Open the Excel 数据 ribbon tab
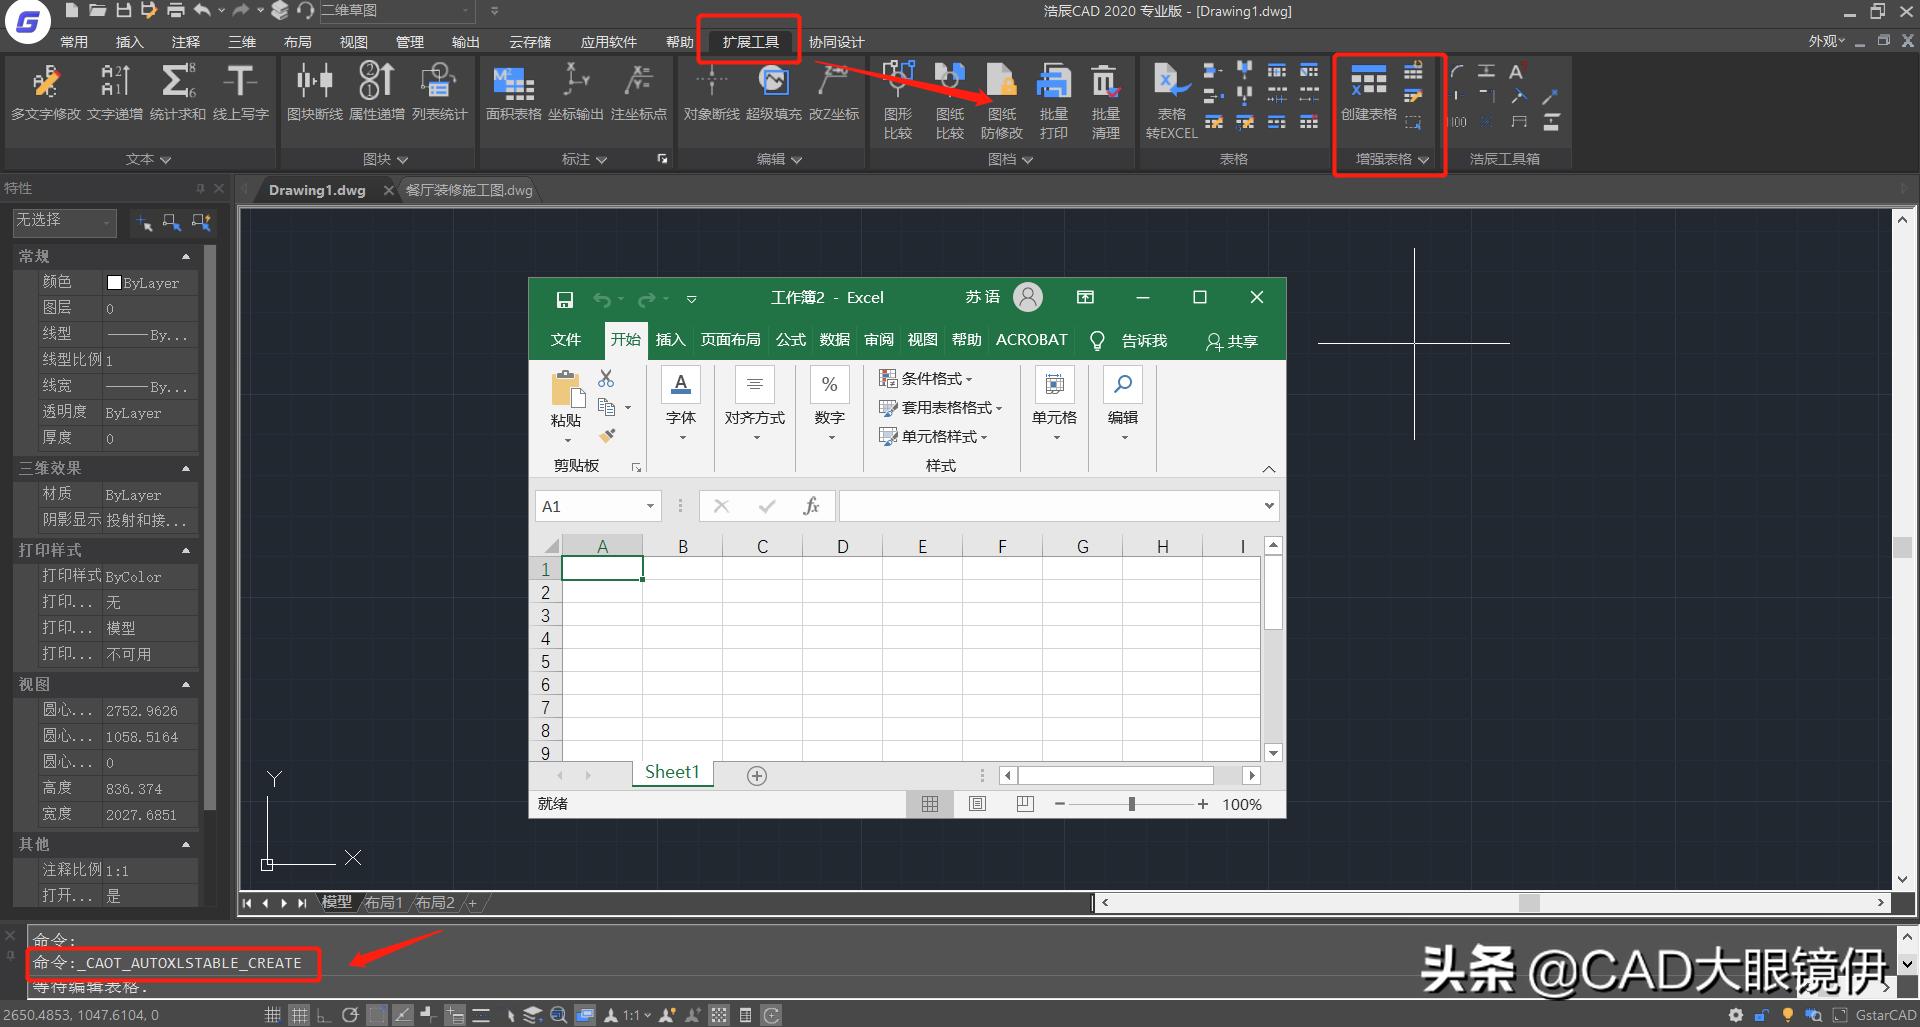This screenshot has height=1027, width=1920. pos(833,340)
